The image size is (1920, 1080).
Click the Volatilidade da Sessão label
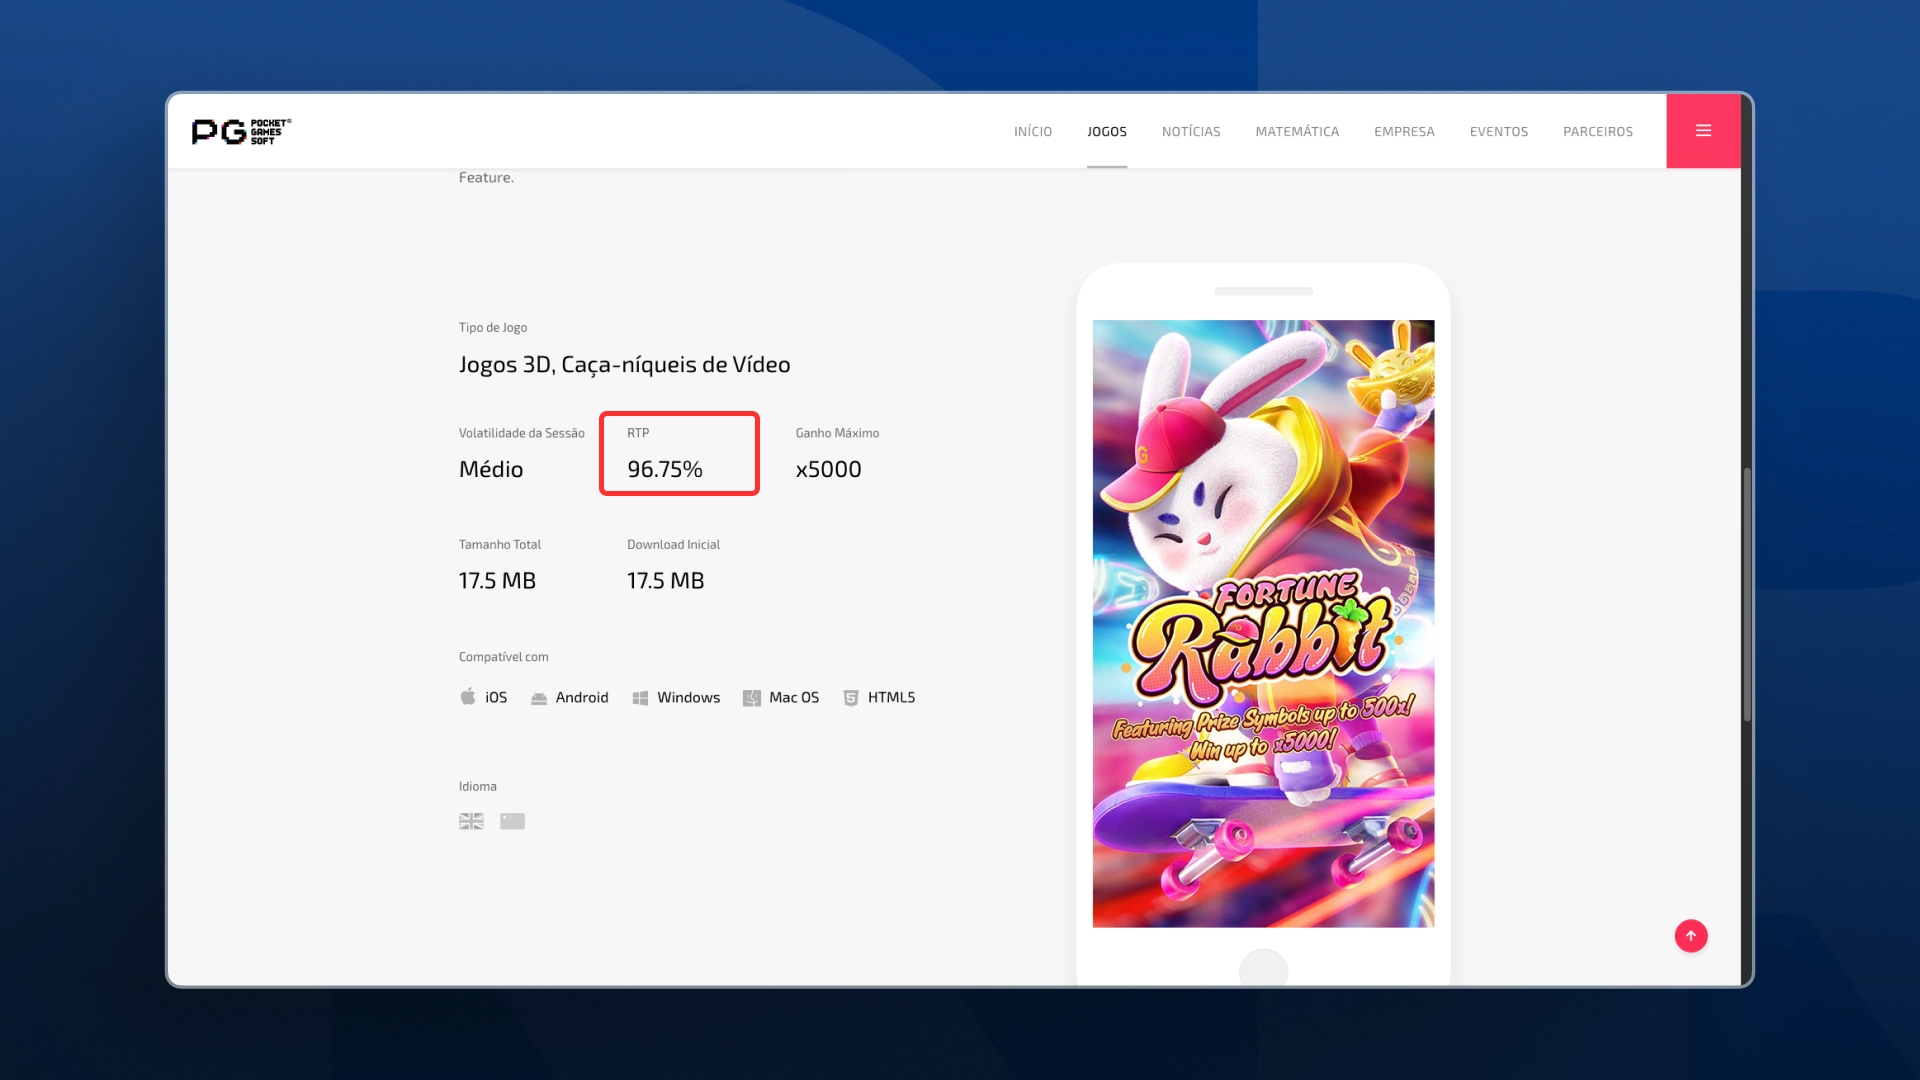521,433
